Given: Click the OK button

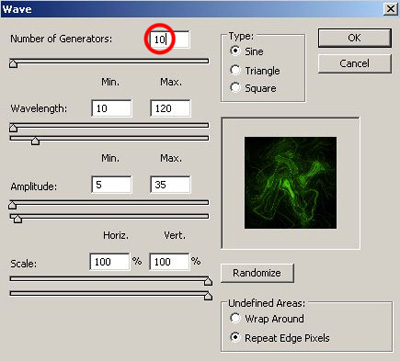Looking at the screenshot, I should click(355, 38).
